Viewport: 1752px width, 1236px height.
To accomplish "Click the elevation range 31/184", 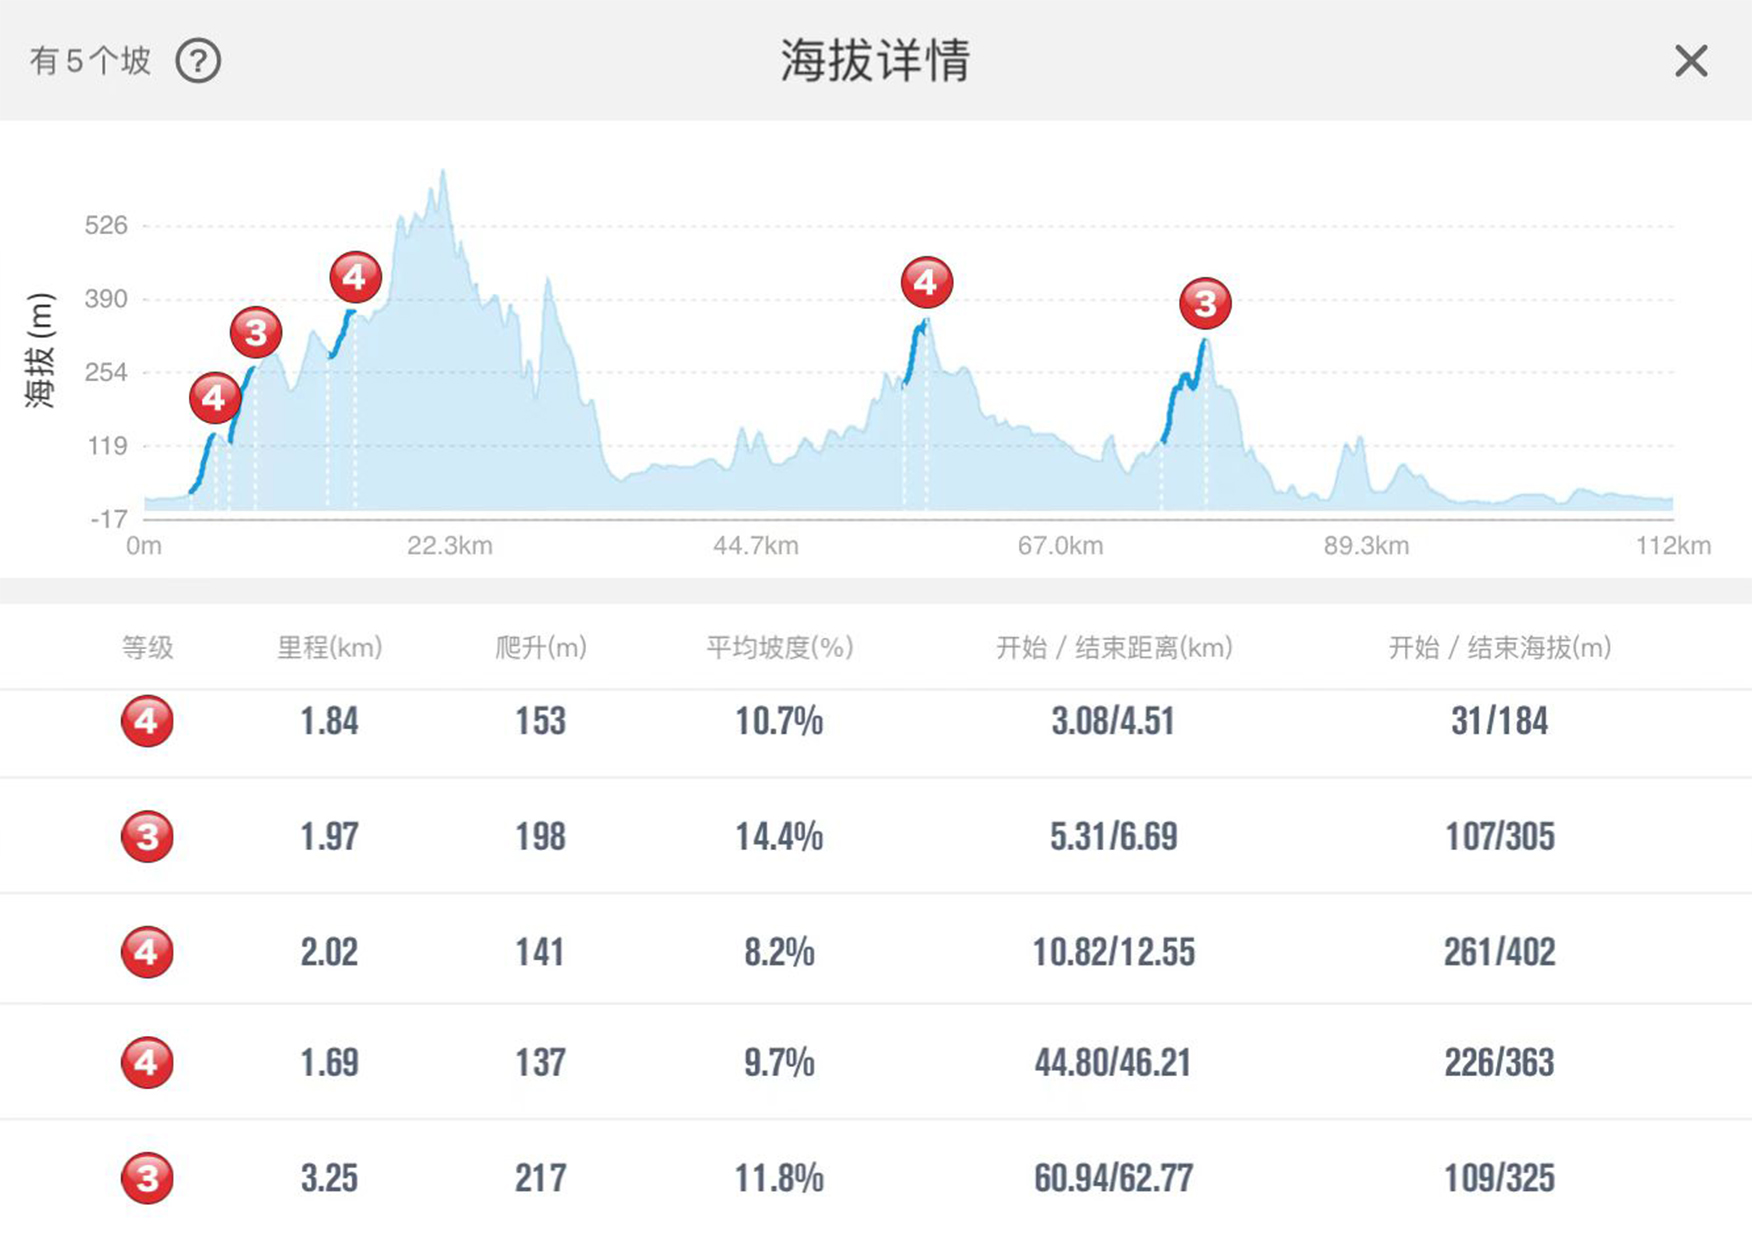I will tap(1500, 721).
